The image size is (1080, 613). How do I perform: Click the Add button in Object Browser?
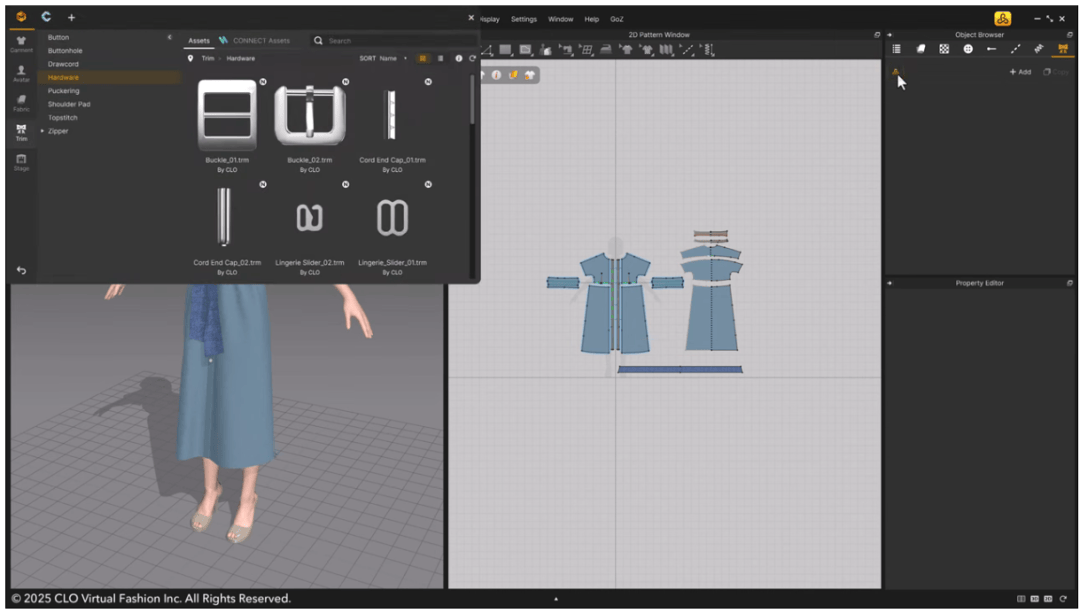tap(1020, 72)
